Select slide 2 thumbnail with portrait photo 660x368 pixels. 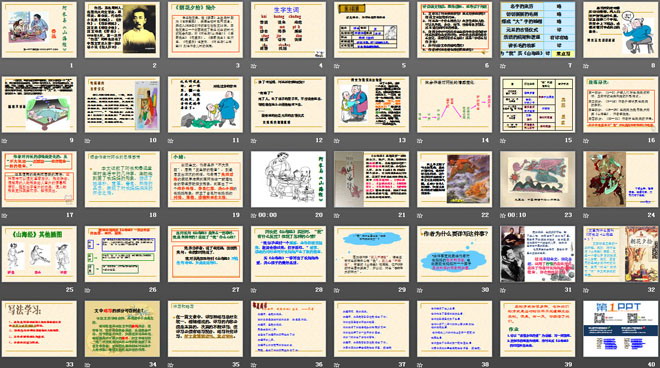tap(122, 30)
